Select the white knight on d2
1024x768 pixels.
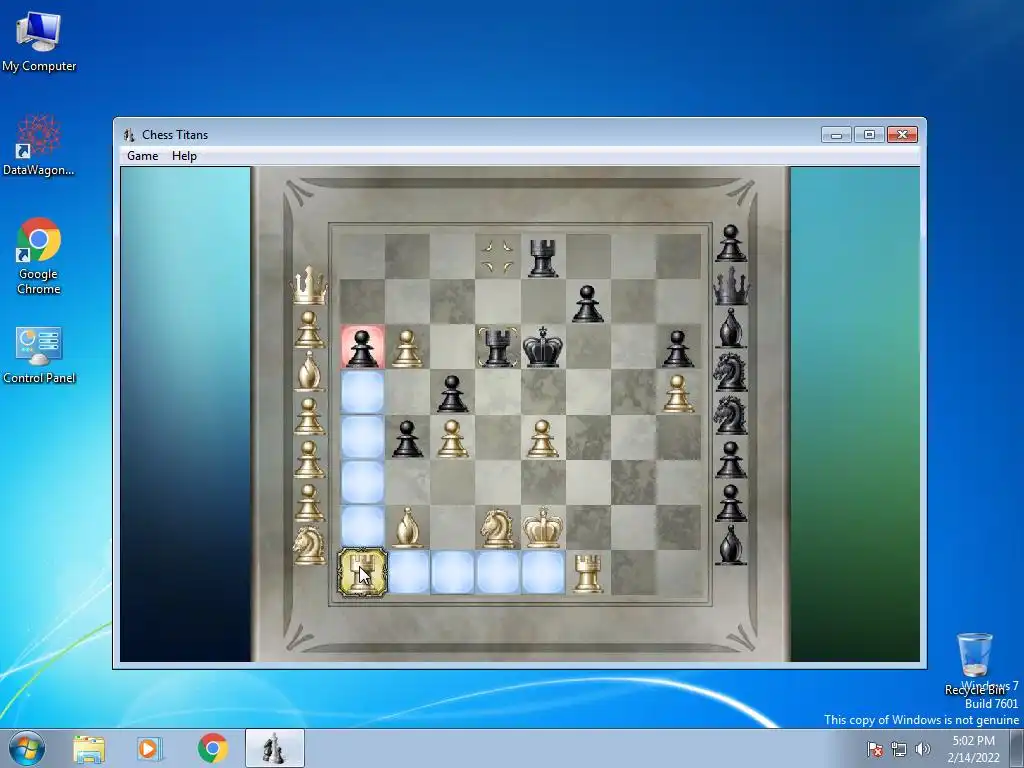pos(498,528)
